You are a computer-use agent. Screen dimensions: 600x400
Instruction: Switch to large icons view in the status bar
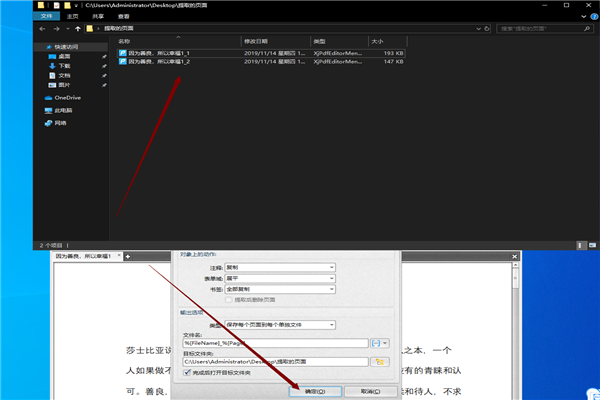(x=592, y=245)
